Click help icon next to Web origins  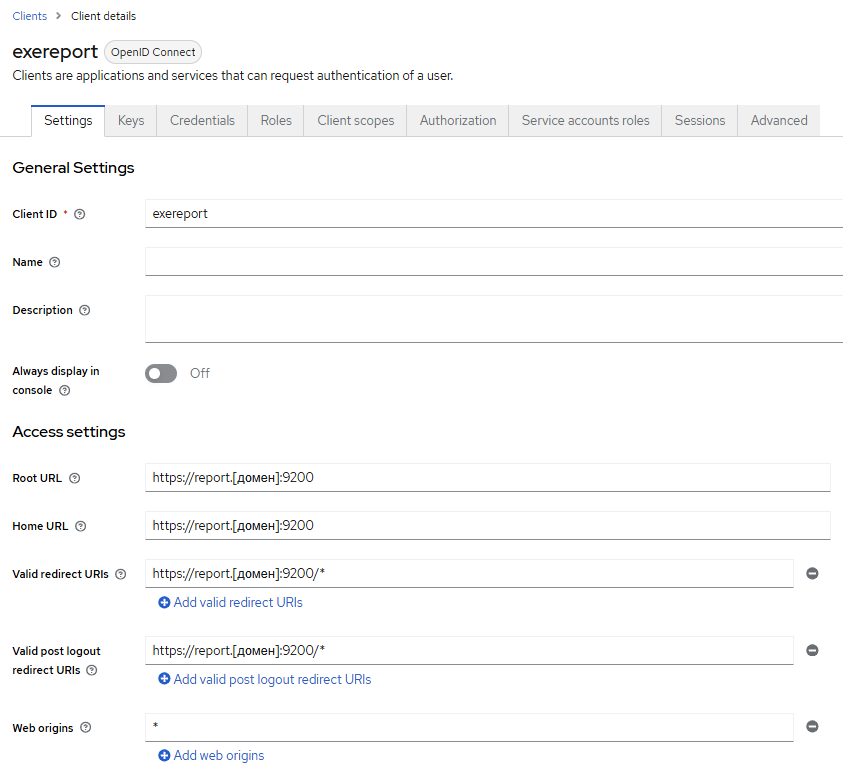[x=85, y=728]
